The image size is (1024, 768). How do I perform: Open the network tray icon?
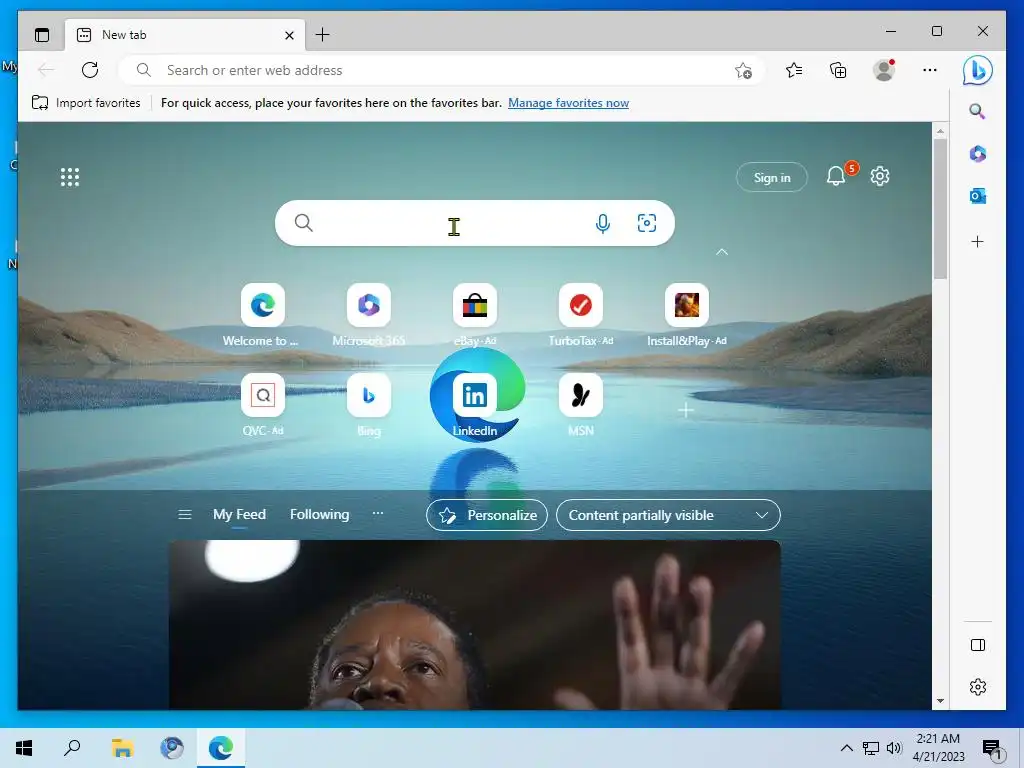[x=871, y=748]
